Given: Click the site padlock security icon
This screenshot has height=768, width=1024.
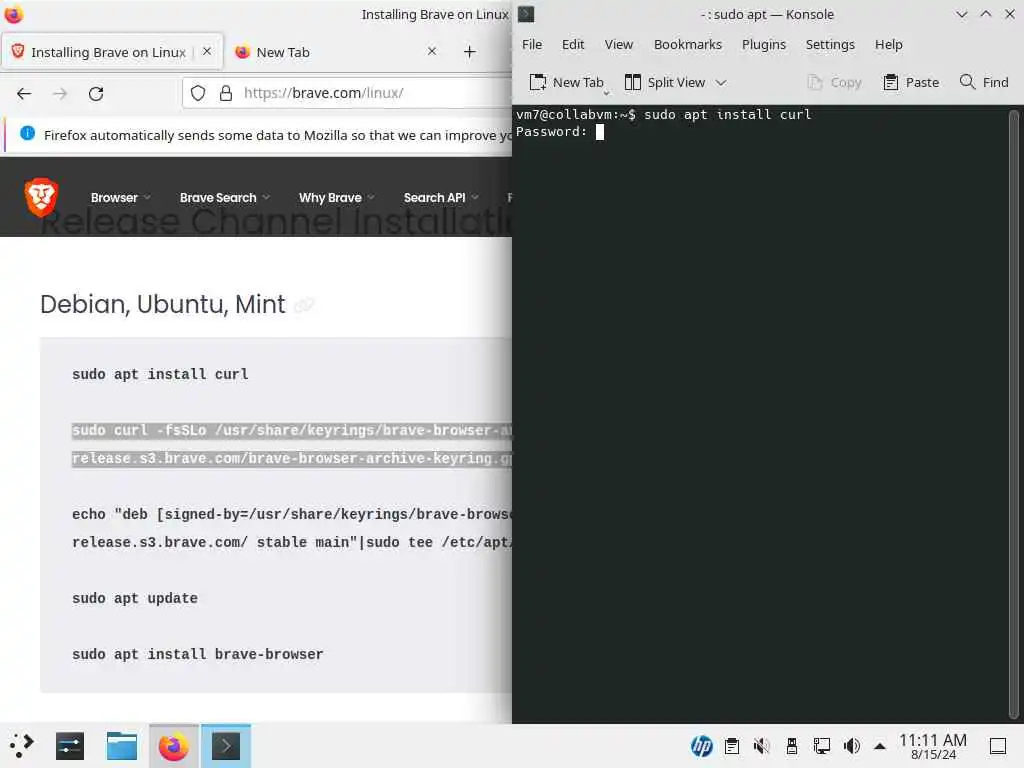Looking at the screenshot, I should (226, 93).
